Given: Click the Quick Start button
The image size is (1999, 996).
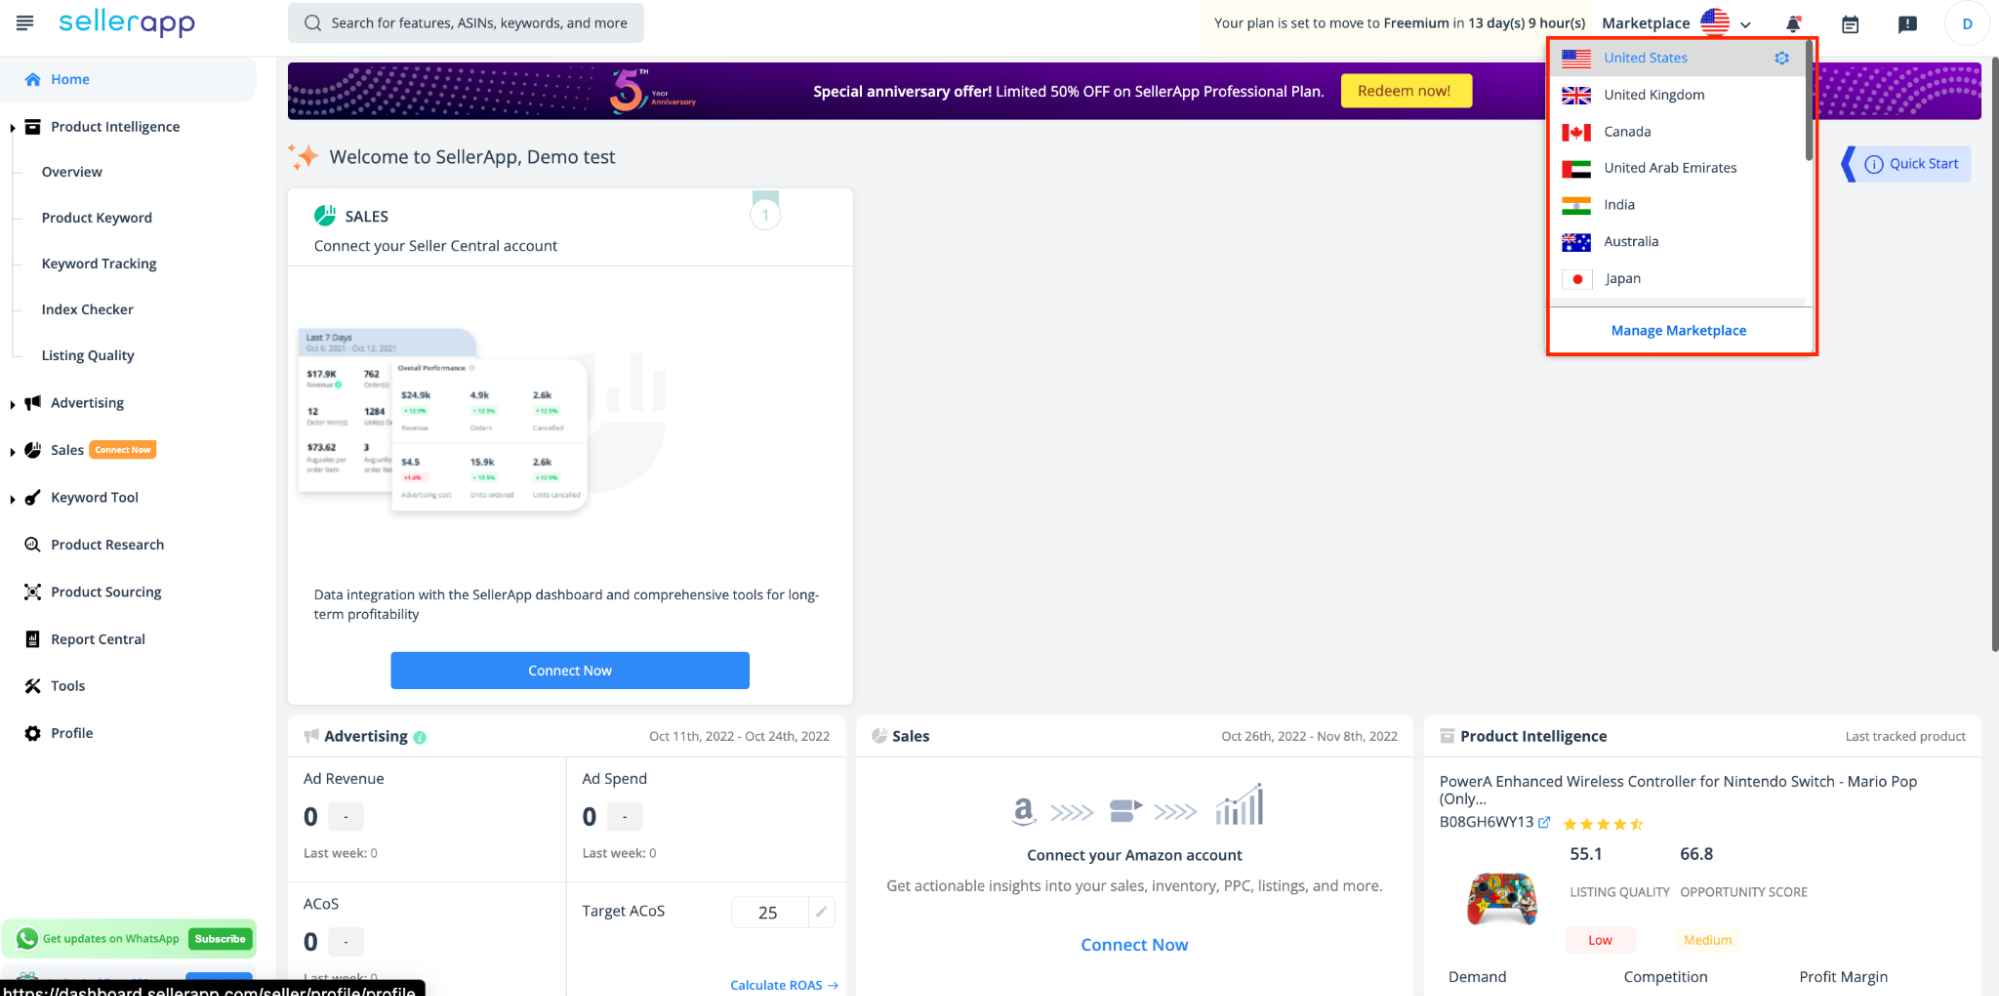Looking at the screenshot, I should [1913, 164].
